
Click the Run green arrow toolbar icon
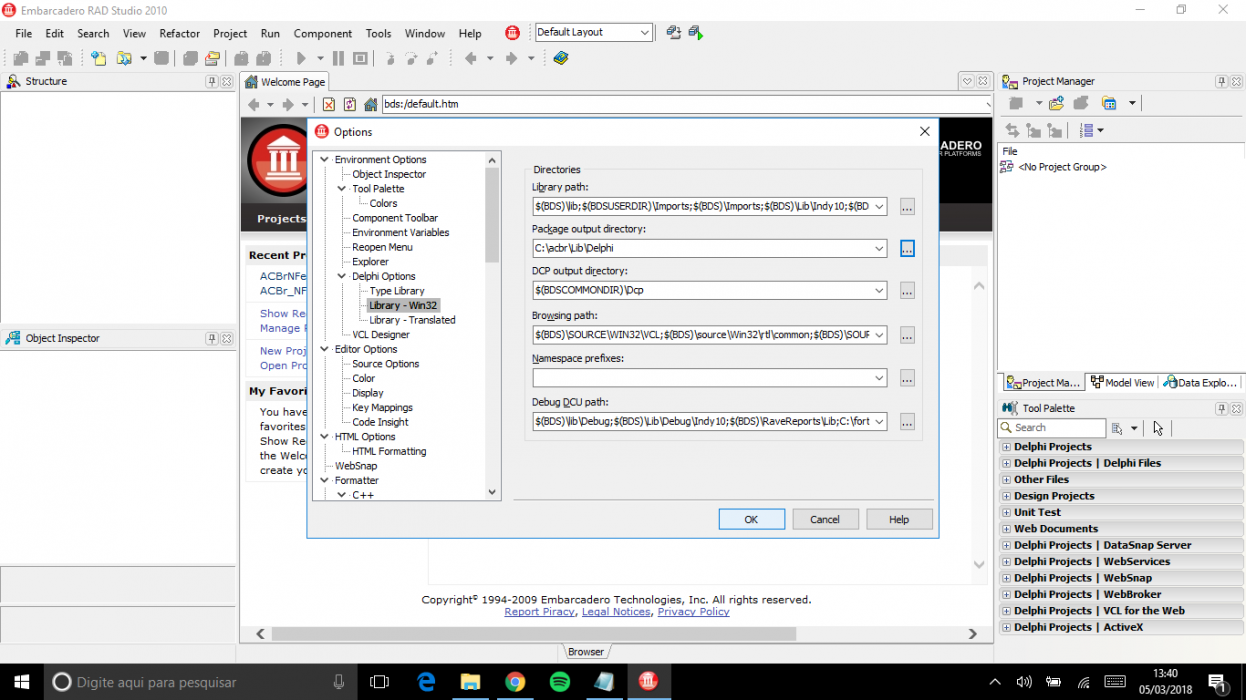coord(301,59)
